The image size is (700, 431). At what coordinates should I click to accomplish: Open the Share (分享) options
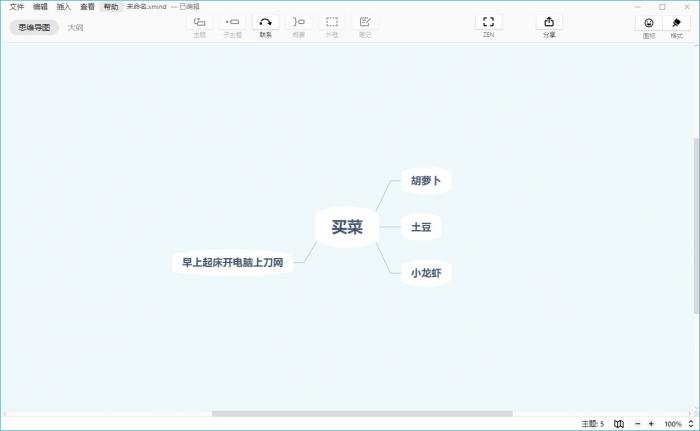[549, 22]
